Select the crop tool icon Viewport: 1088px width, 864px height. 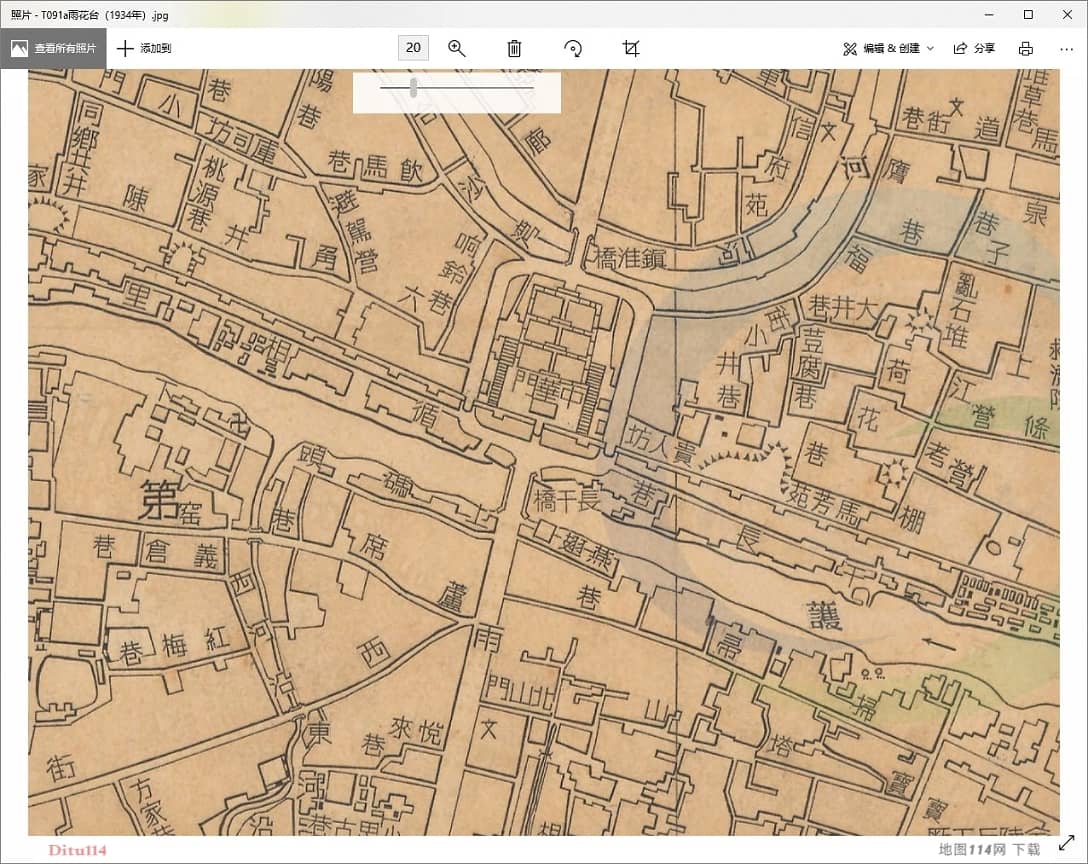(x=631, y=48)
